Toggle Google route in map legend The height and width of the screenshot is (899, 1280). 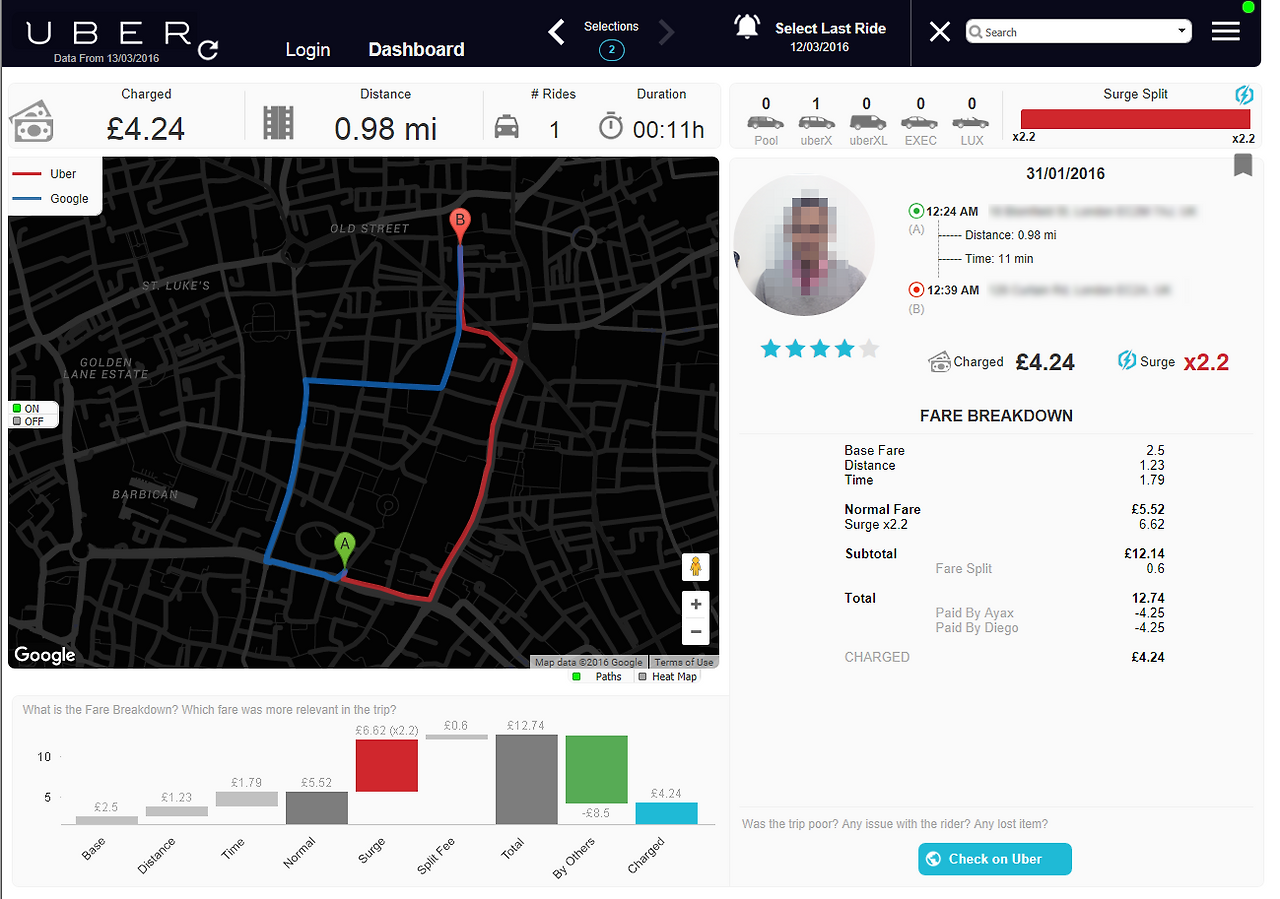(x=51, y=199)
